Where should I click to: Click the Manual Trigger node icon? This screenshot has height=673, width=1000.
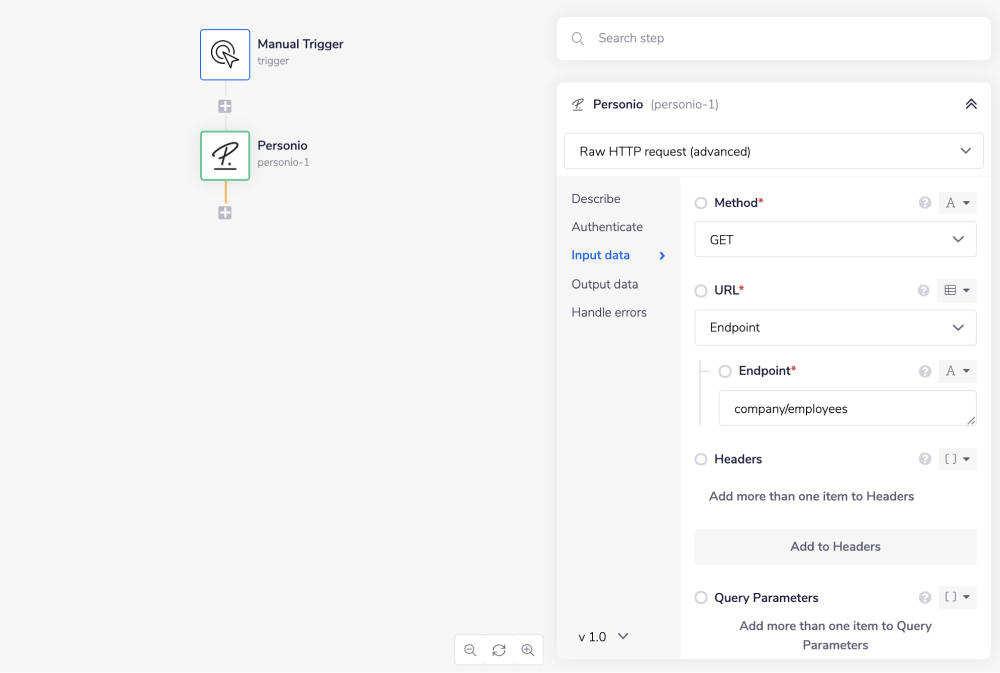pos(225,54)
